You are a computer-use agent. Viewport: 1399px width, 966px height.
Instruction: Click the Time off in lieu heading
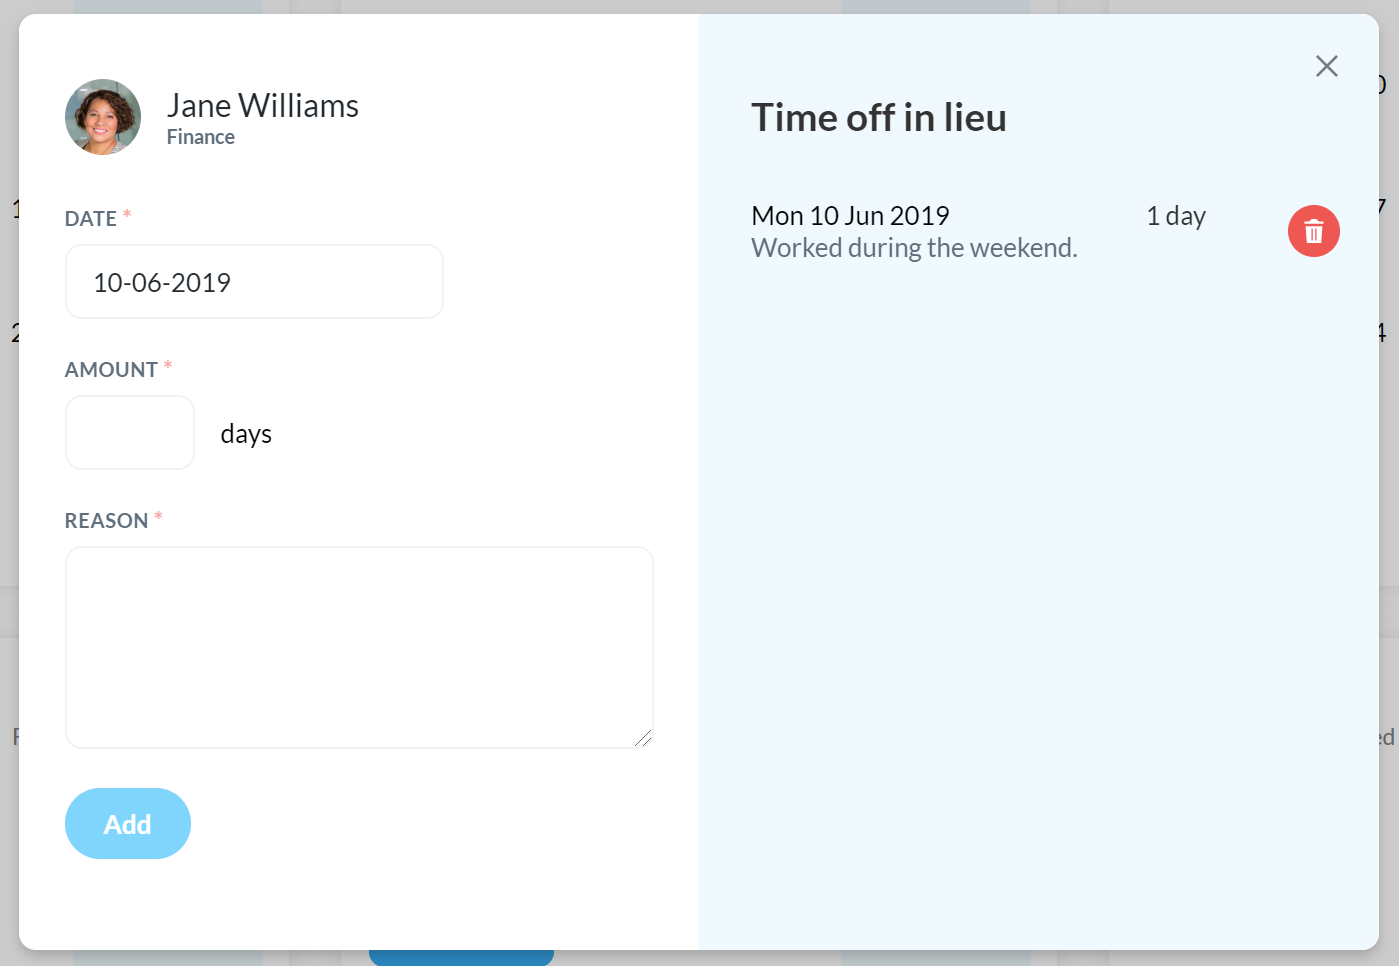point(879,118)
